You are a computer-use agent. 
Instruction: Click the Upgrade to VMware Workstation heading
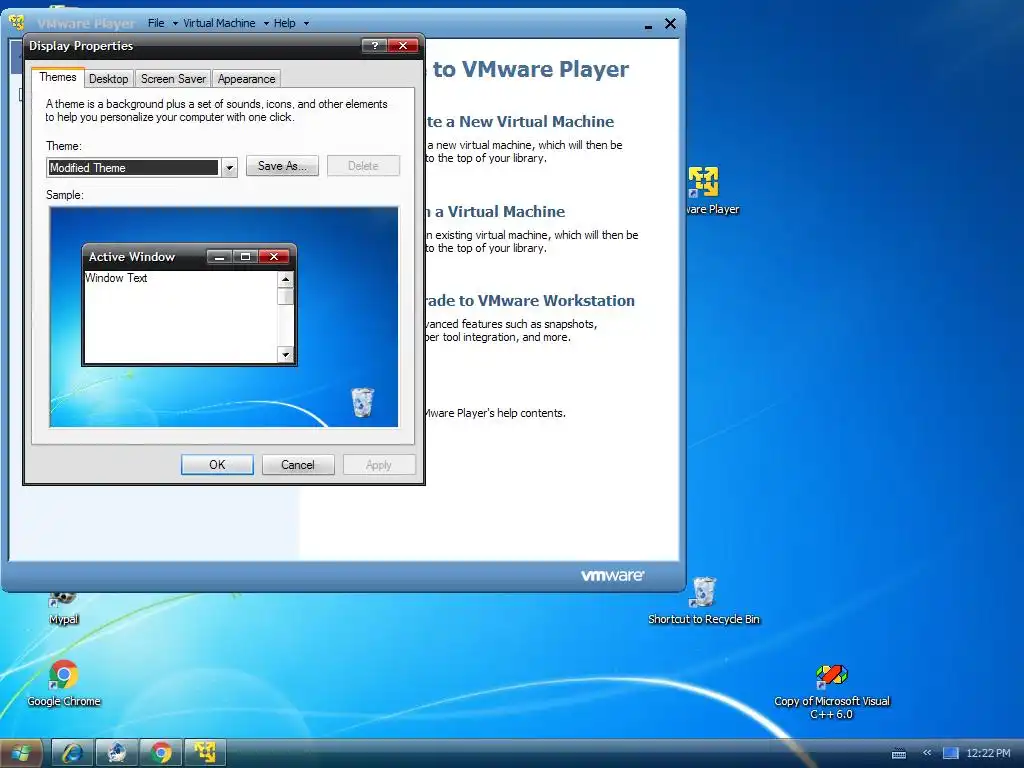[x=530, y=300]
